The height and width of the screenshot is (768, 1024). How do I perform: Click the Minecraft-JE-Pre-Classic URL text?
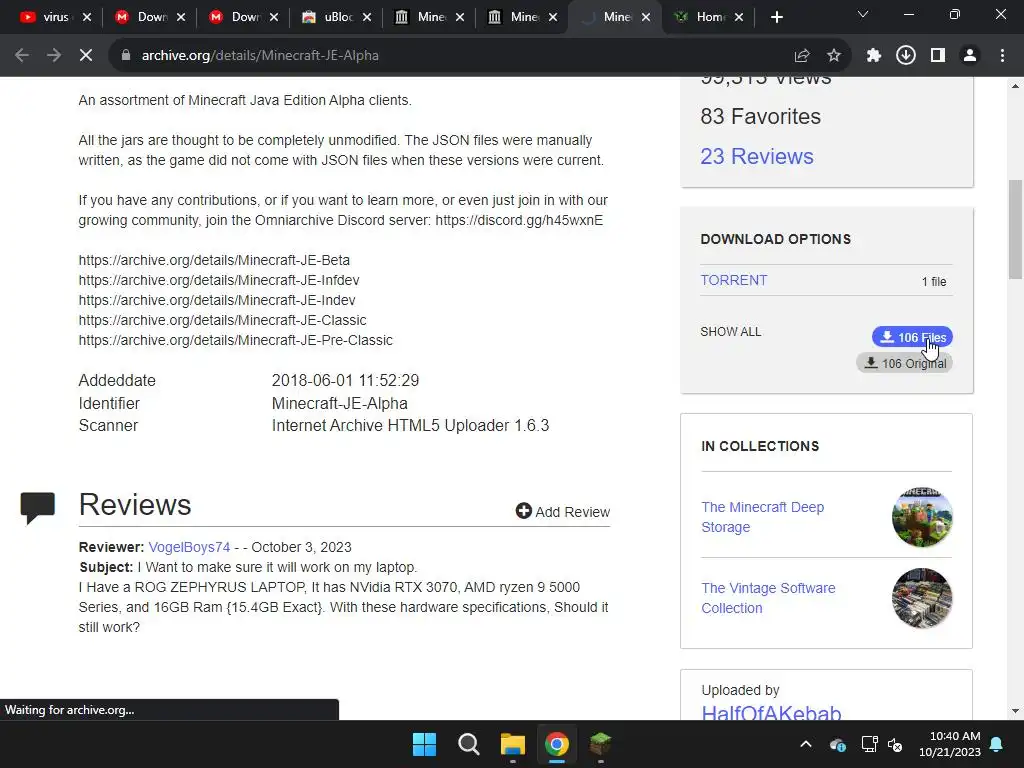click(236, 340)
